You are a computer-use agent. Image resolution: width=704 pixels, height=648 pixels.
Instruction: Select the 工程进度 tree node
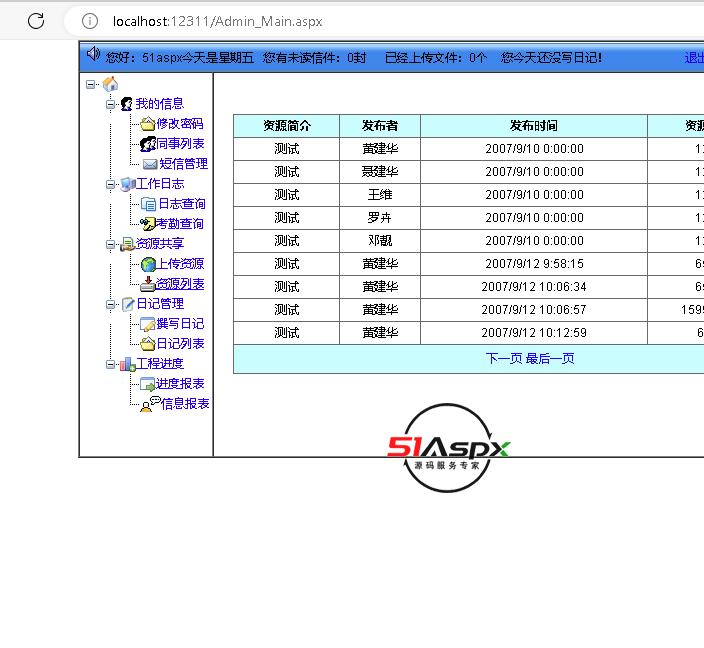160,364
